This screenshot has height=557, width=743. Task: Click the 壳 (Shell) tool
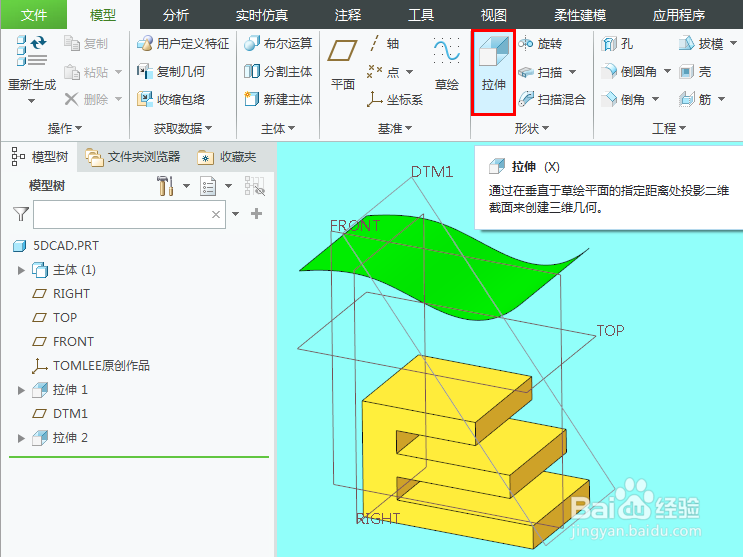pos(695,72)
